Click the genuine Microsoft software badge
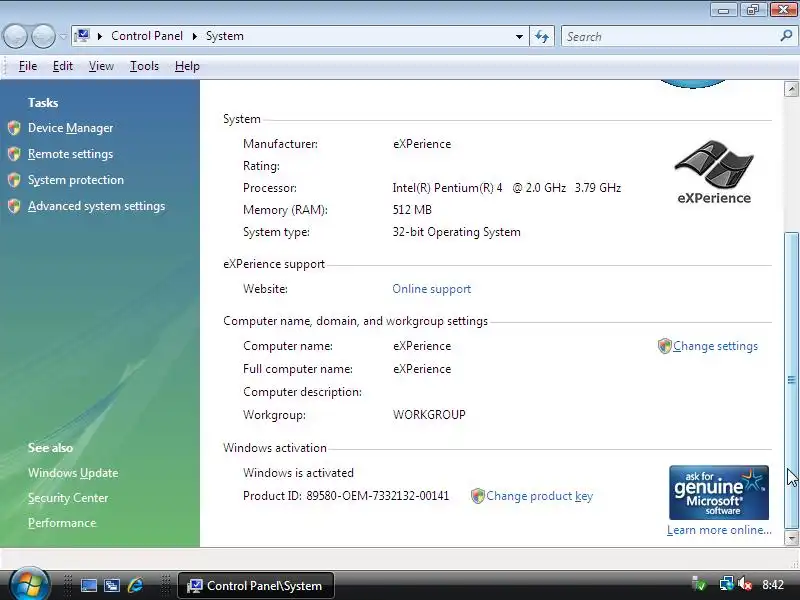Viewport: 800px width, 600px height. pos(719,492)
